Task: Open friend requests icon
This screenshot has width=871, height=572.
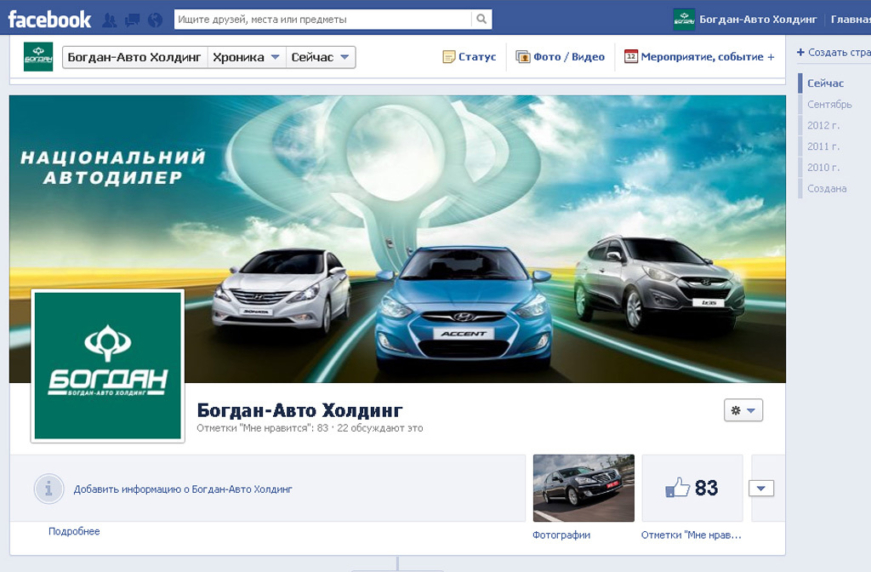Action: coord(110,20)
